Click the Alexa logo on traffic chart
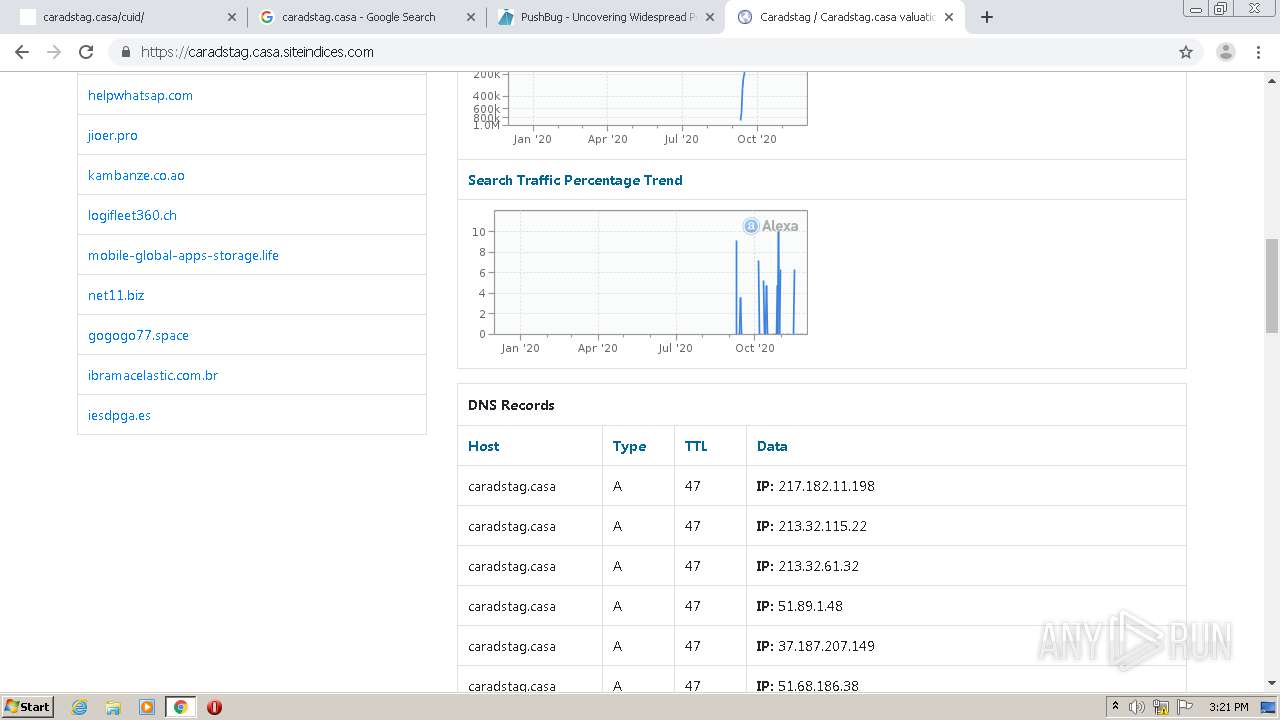Screen dimensions: 1280x720 (771, 226)
